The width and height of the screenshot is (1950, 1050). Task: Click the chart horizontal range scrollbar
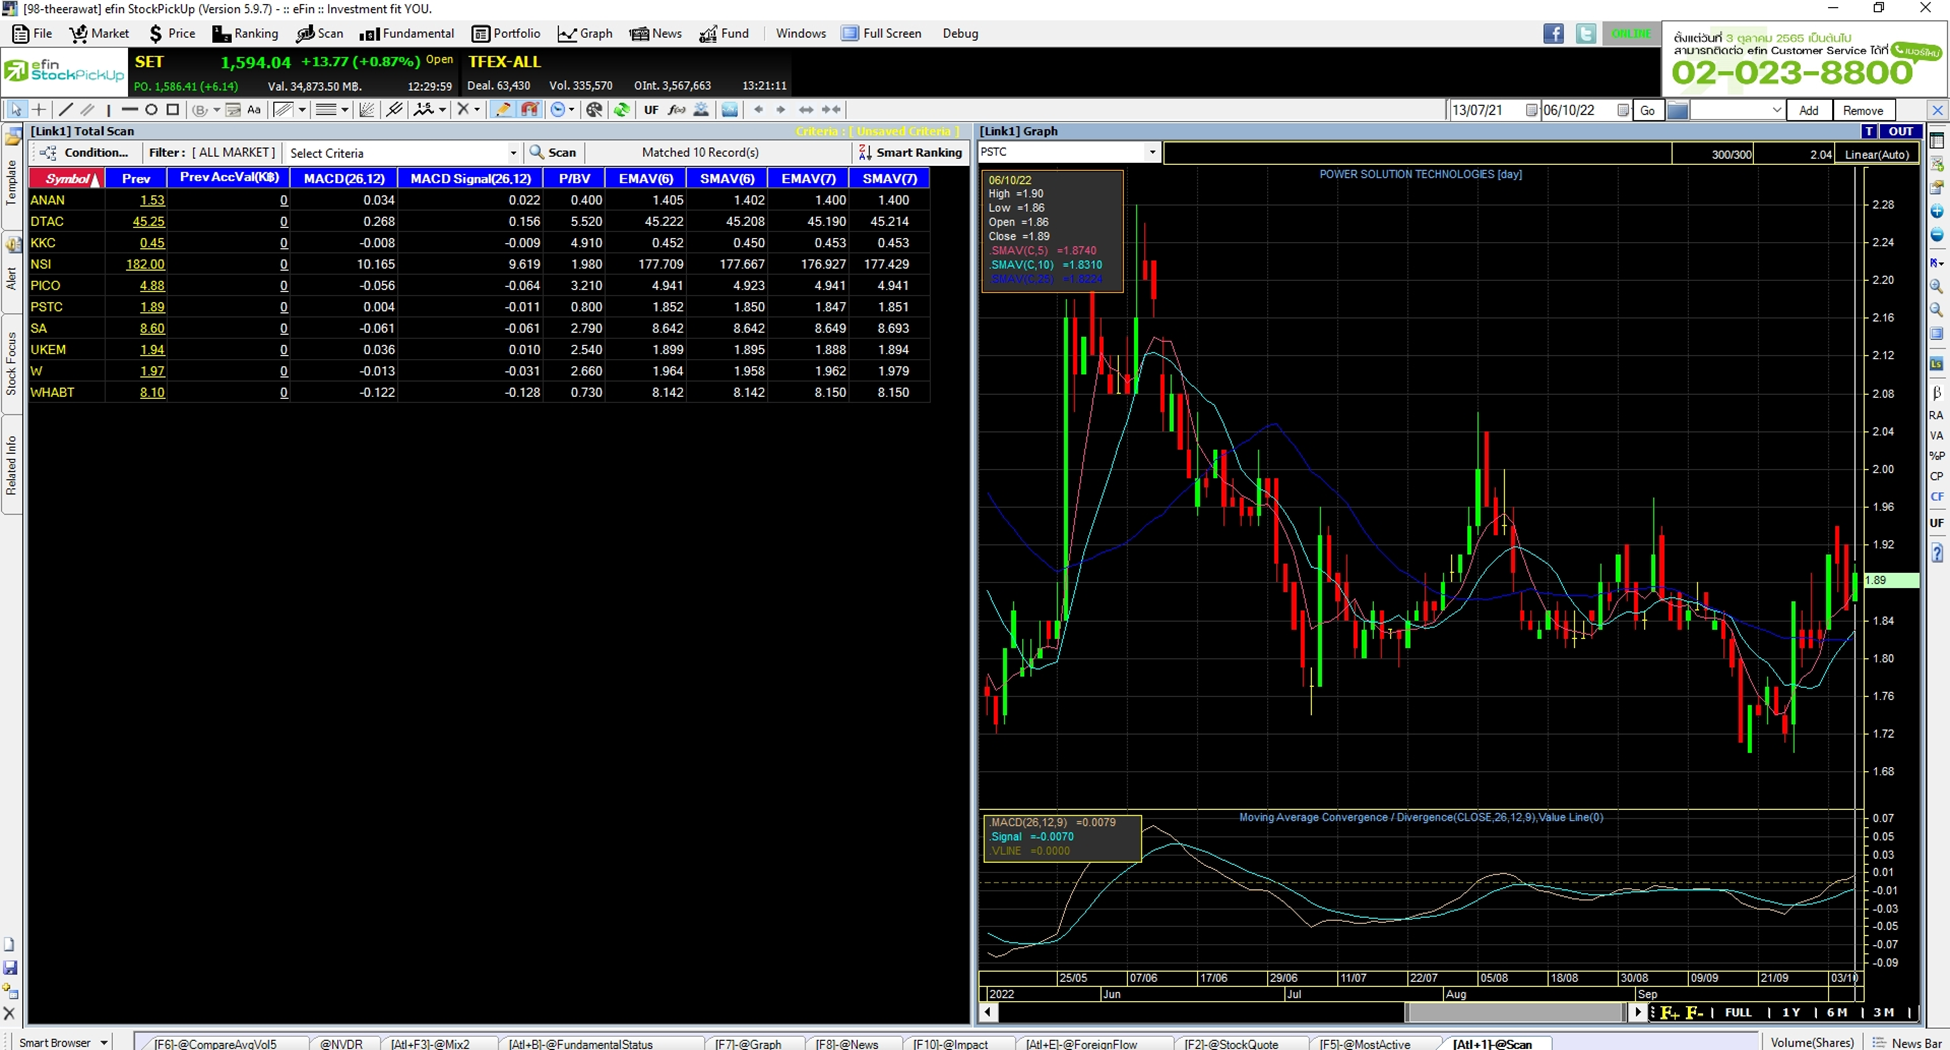point(1500,1012)
